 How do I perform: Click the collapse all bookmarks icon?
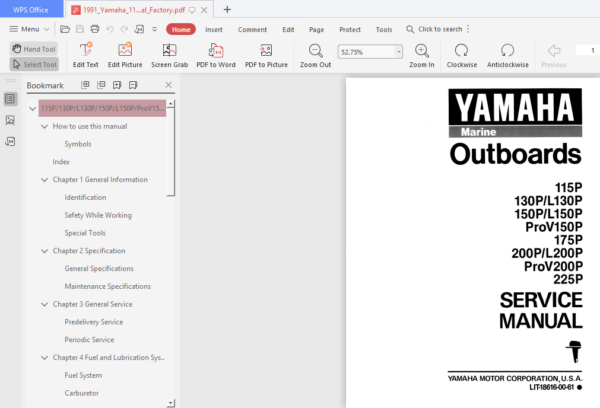101,85
